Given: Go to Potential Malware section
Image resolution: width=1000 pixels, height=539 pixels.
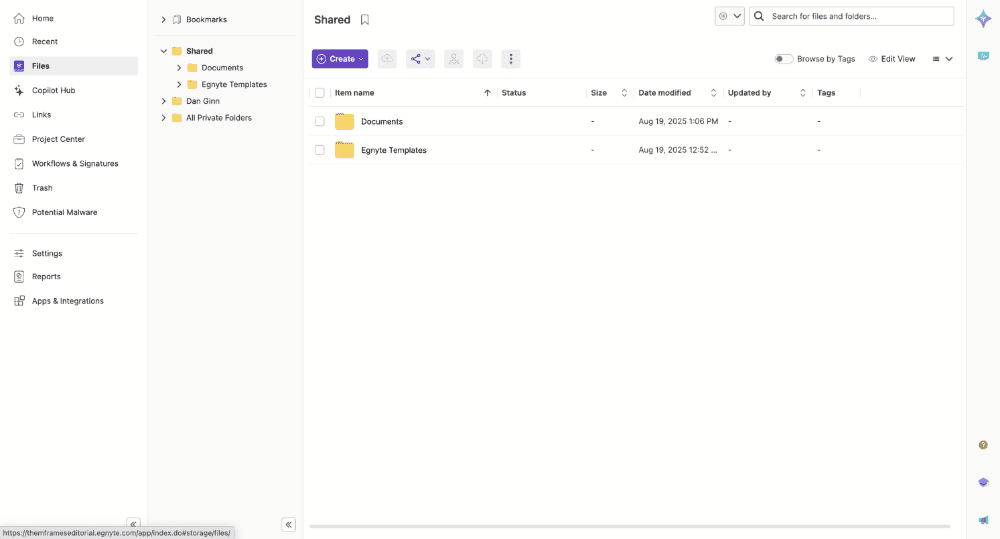Looking at the screenshot, I should 64,212.
